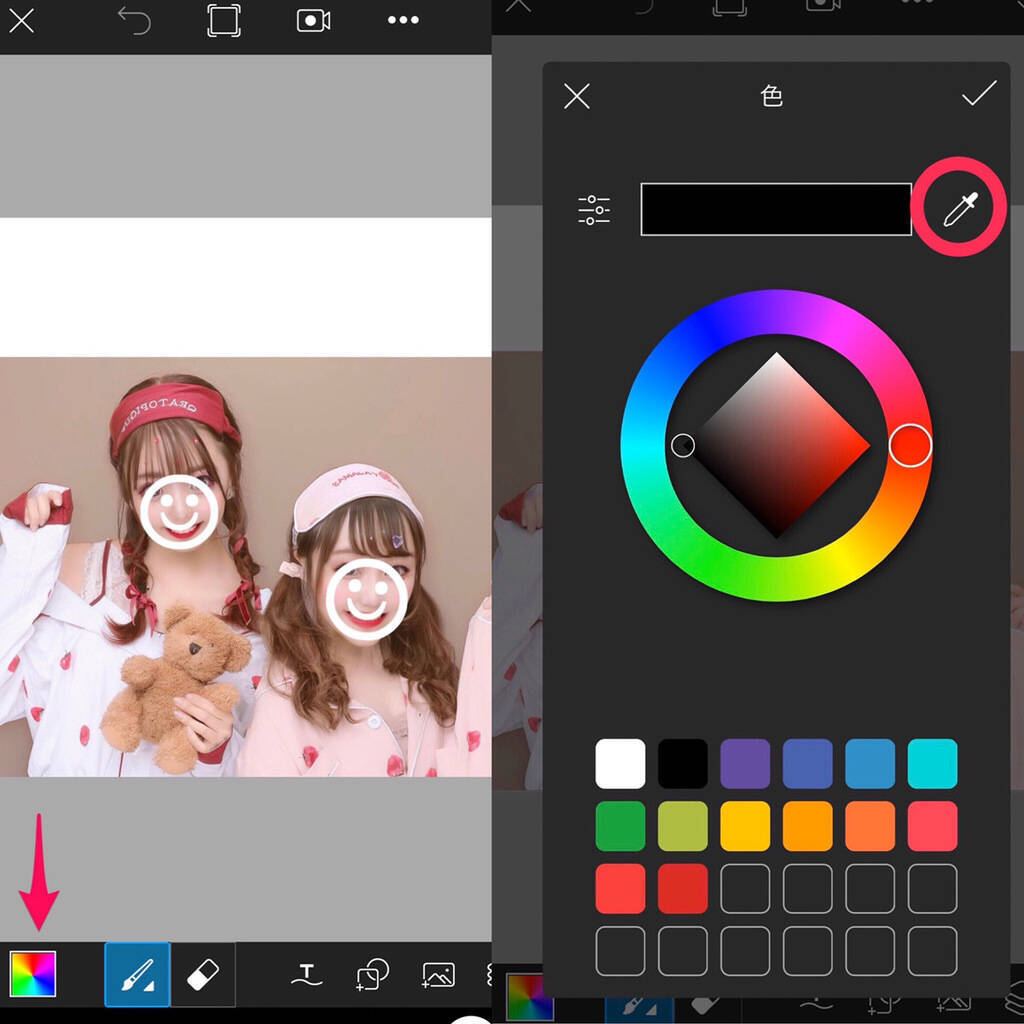The width and height of the screenshot is (1024, 1024).
Task: Select the eraser tool
Action: coord(203,974)
